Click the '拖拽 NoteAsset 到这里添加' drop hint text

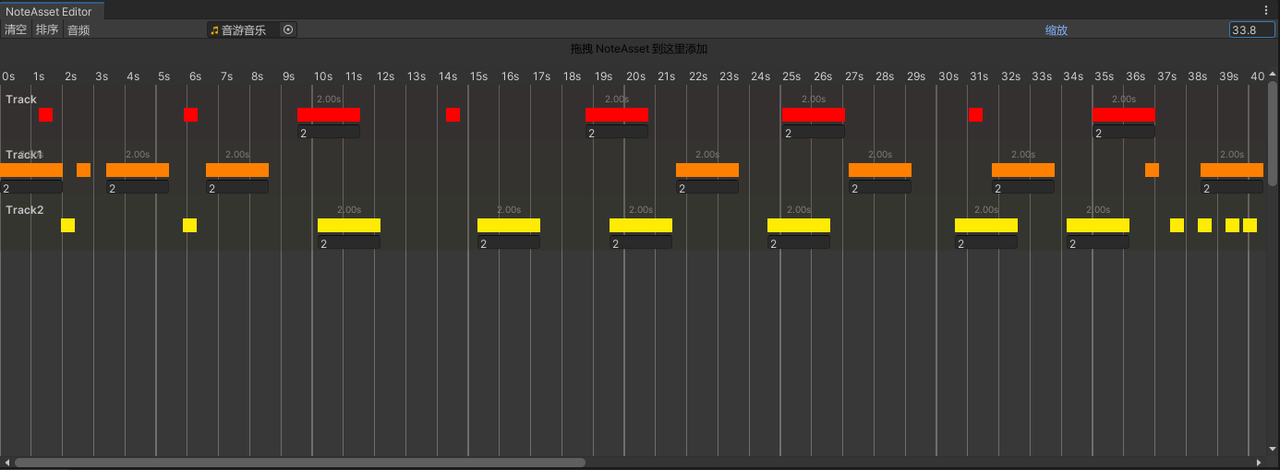point(640,48)
